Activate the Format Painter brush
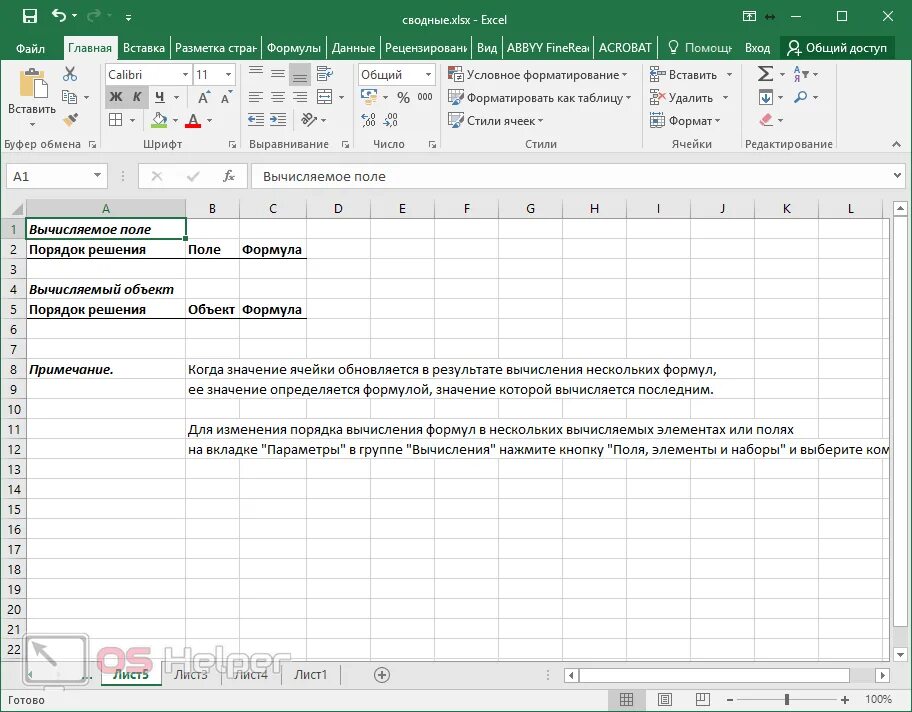Screen dimensions: 912x712 [70, 120]
